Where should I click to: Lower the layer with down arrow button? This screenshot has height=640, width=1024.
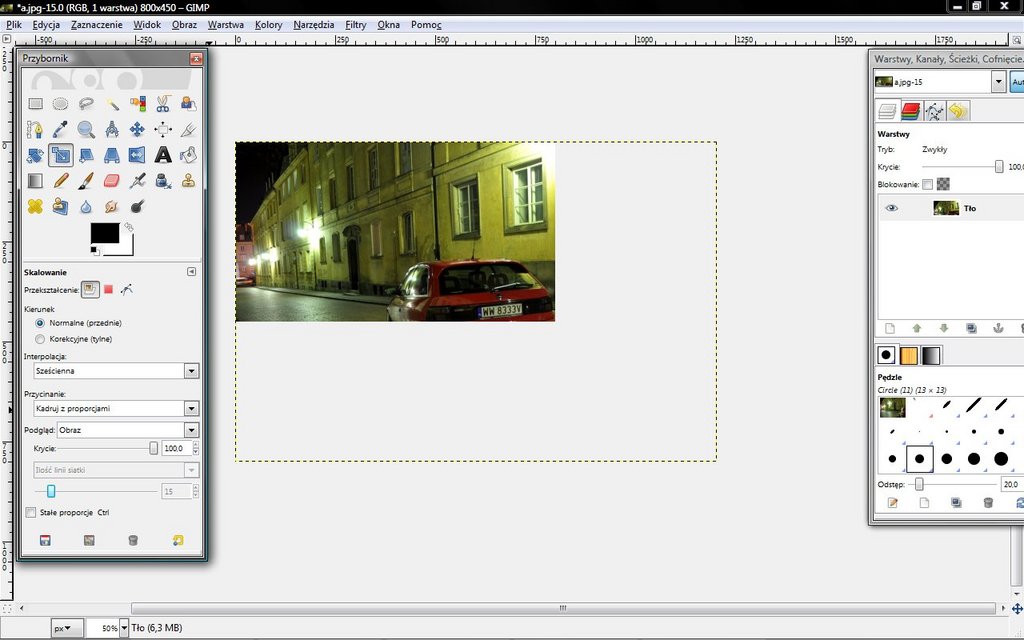tap(944, 328)
